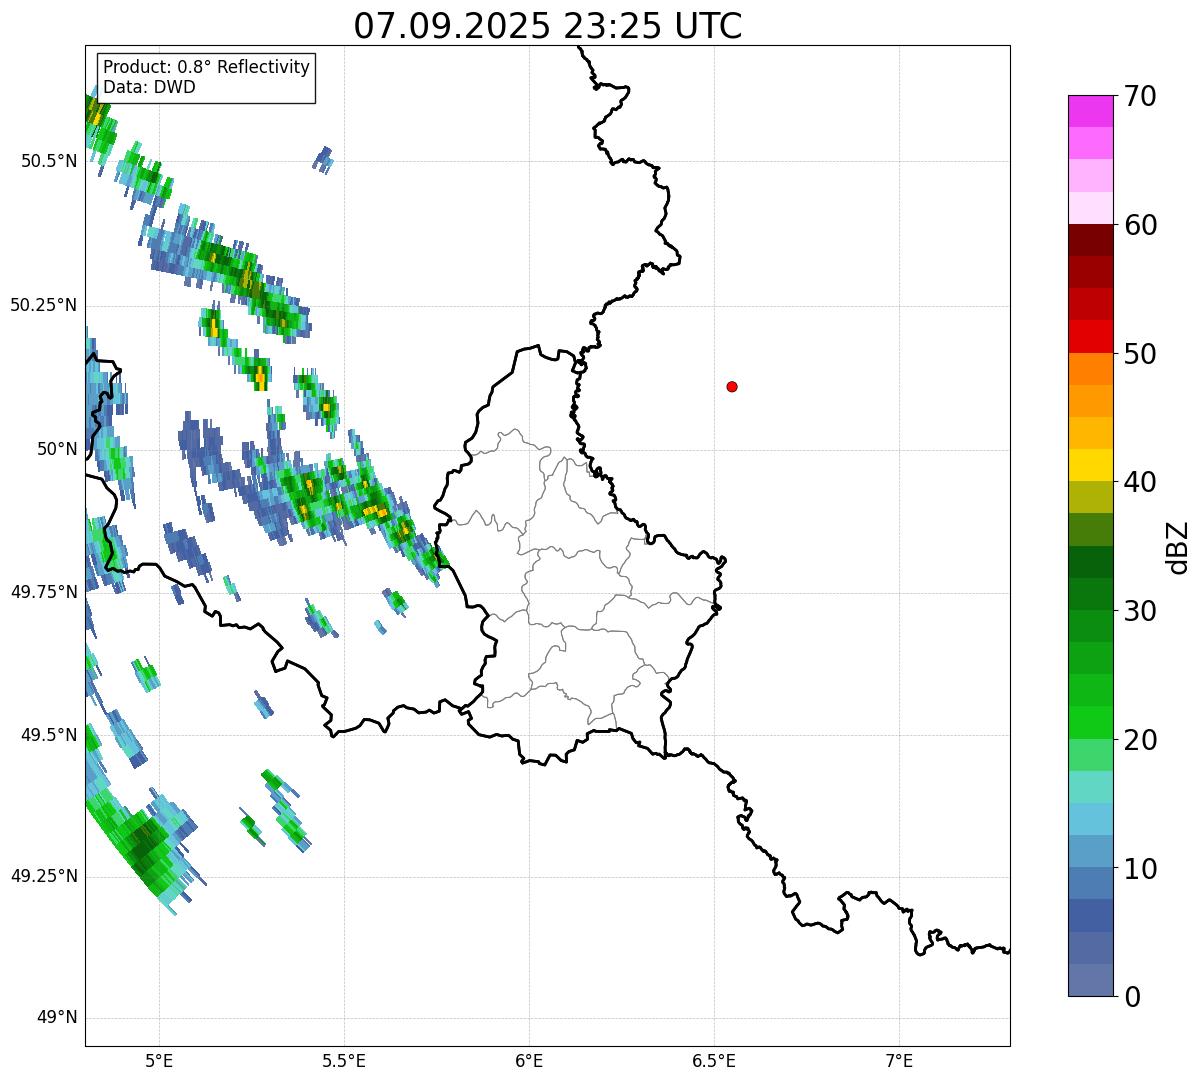Click the 50.5°N latitude label

pyautogui.click(x=49, y=161)
